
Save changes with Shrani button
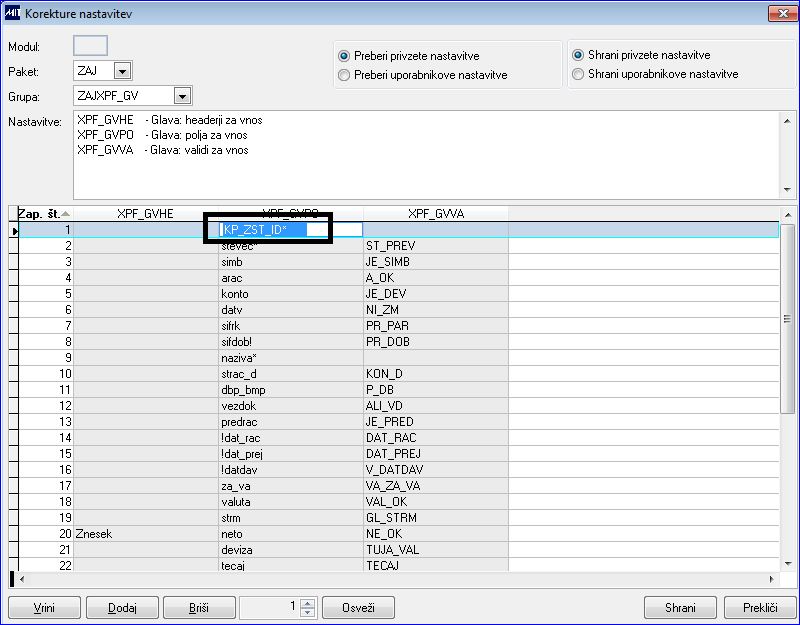tap(680, 608)
